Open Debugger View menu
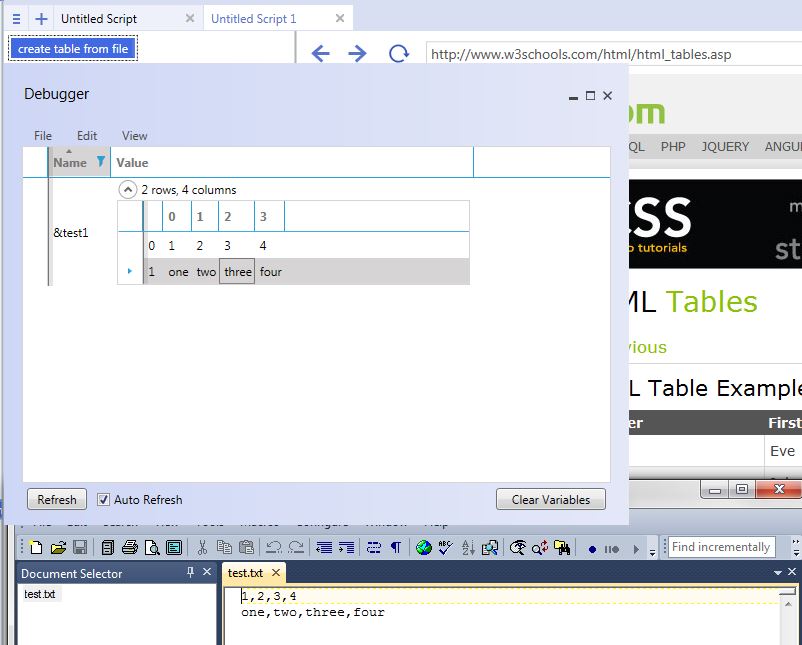802x645 pixels. point(135,136)
